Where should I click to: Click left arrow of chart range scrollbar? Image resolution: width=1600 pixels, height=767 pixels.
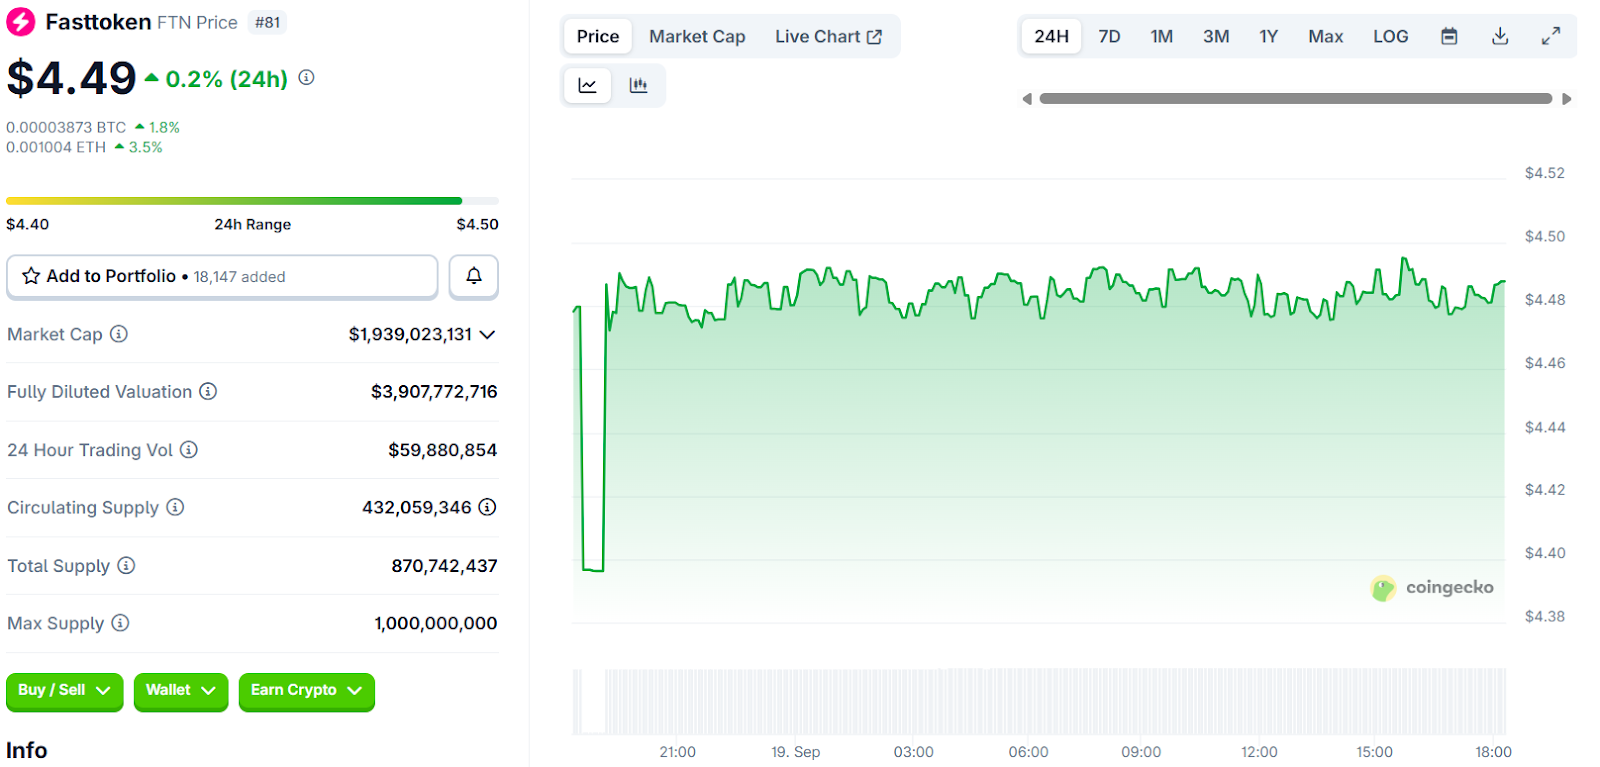pyautogui.click(x=1026, y=99)
